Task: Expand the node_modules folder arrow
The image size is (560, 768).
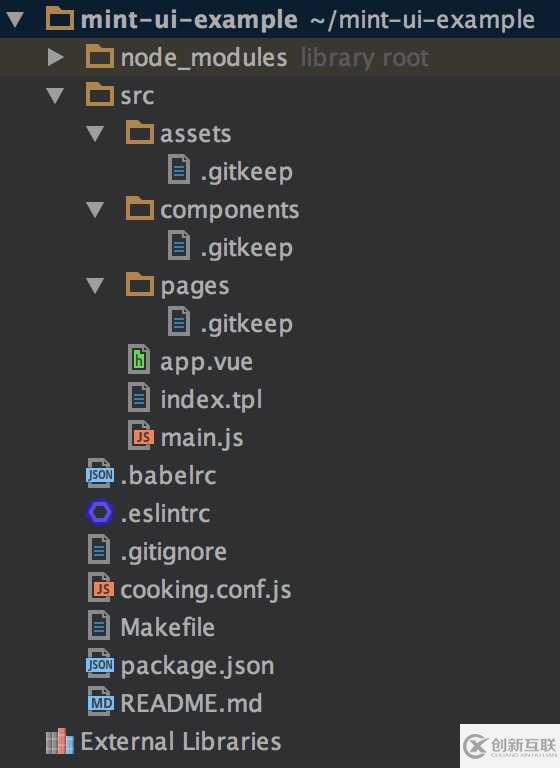Action: (55, 57)
